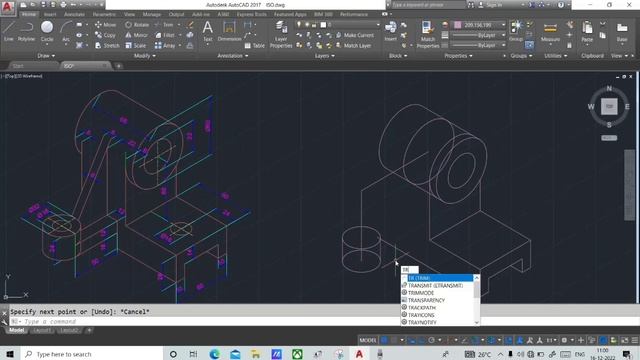The width and height of the screenshot is (640, 360).
Task: Toggle polar tracking in status bar
Action: coord(431,340)
